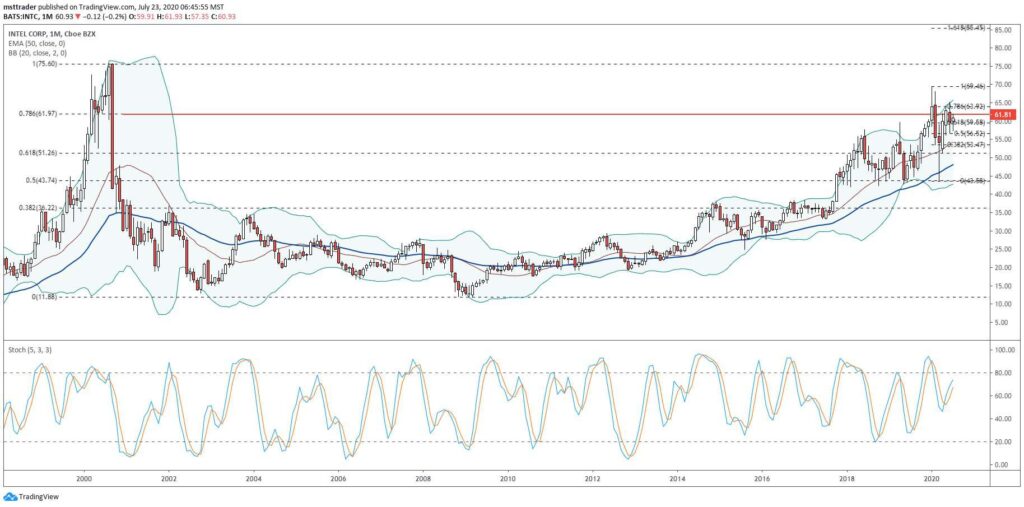Click the 'BB (20, close, 2, 0)' indicator legend
Image resolution: width=1024 pixels, height=507 pixels.
37,54
